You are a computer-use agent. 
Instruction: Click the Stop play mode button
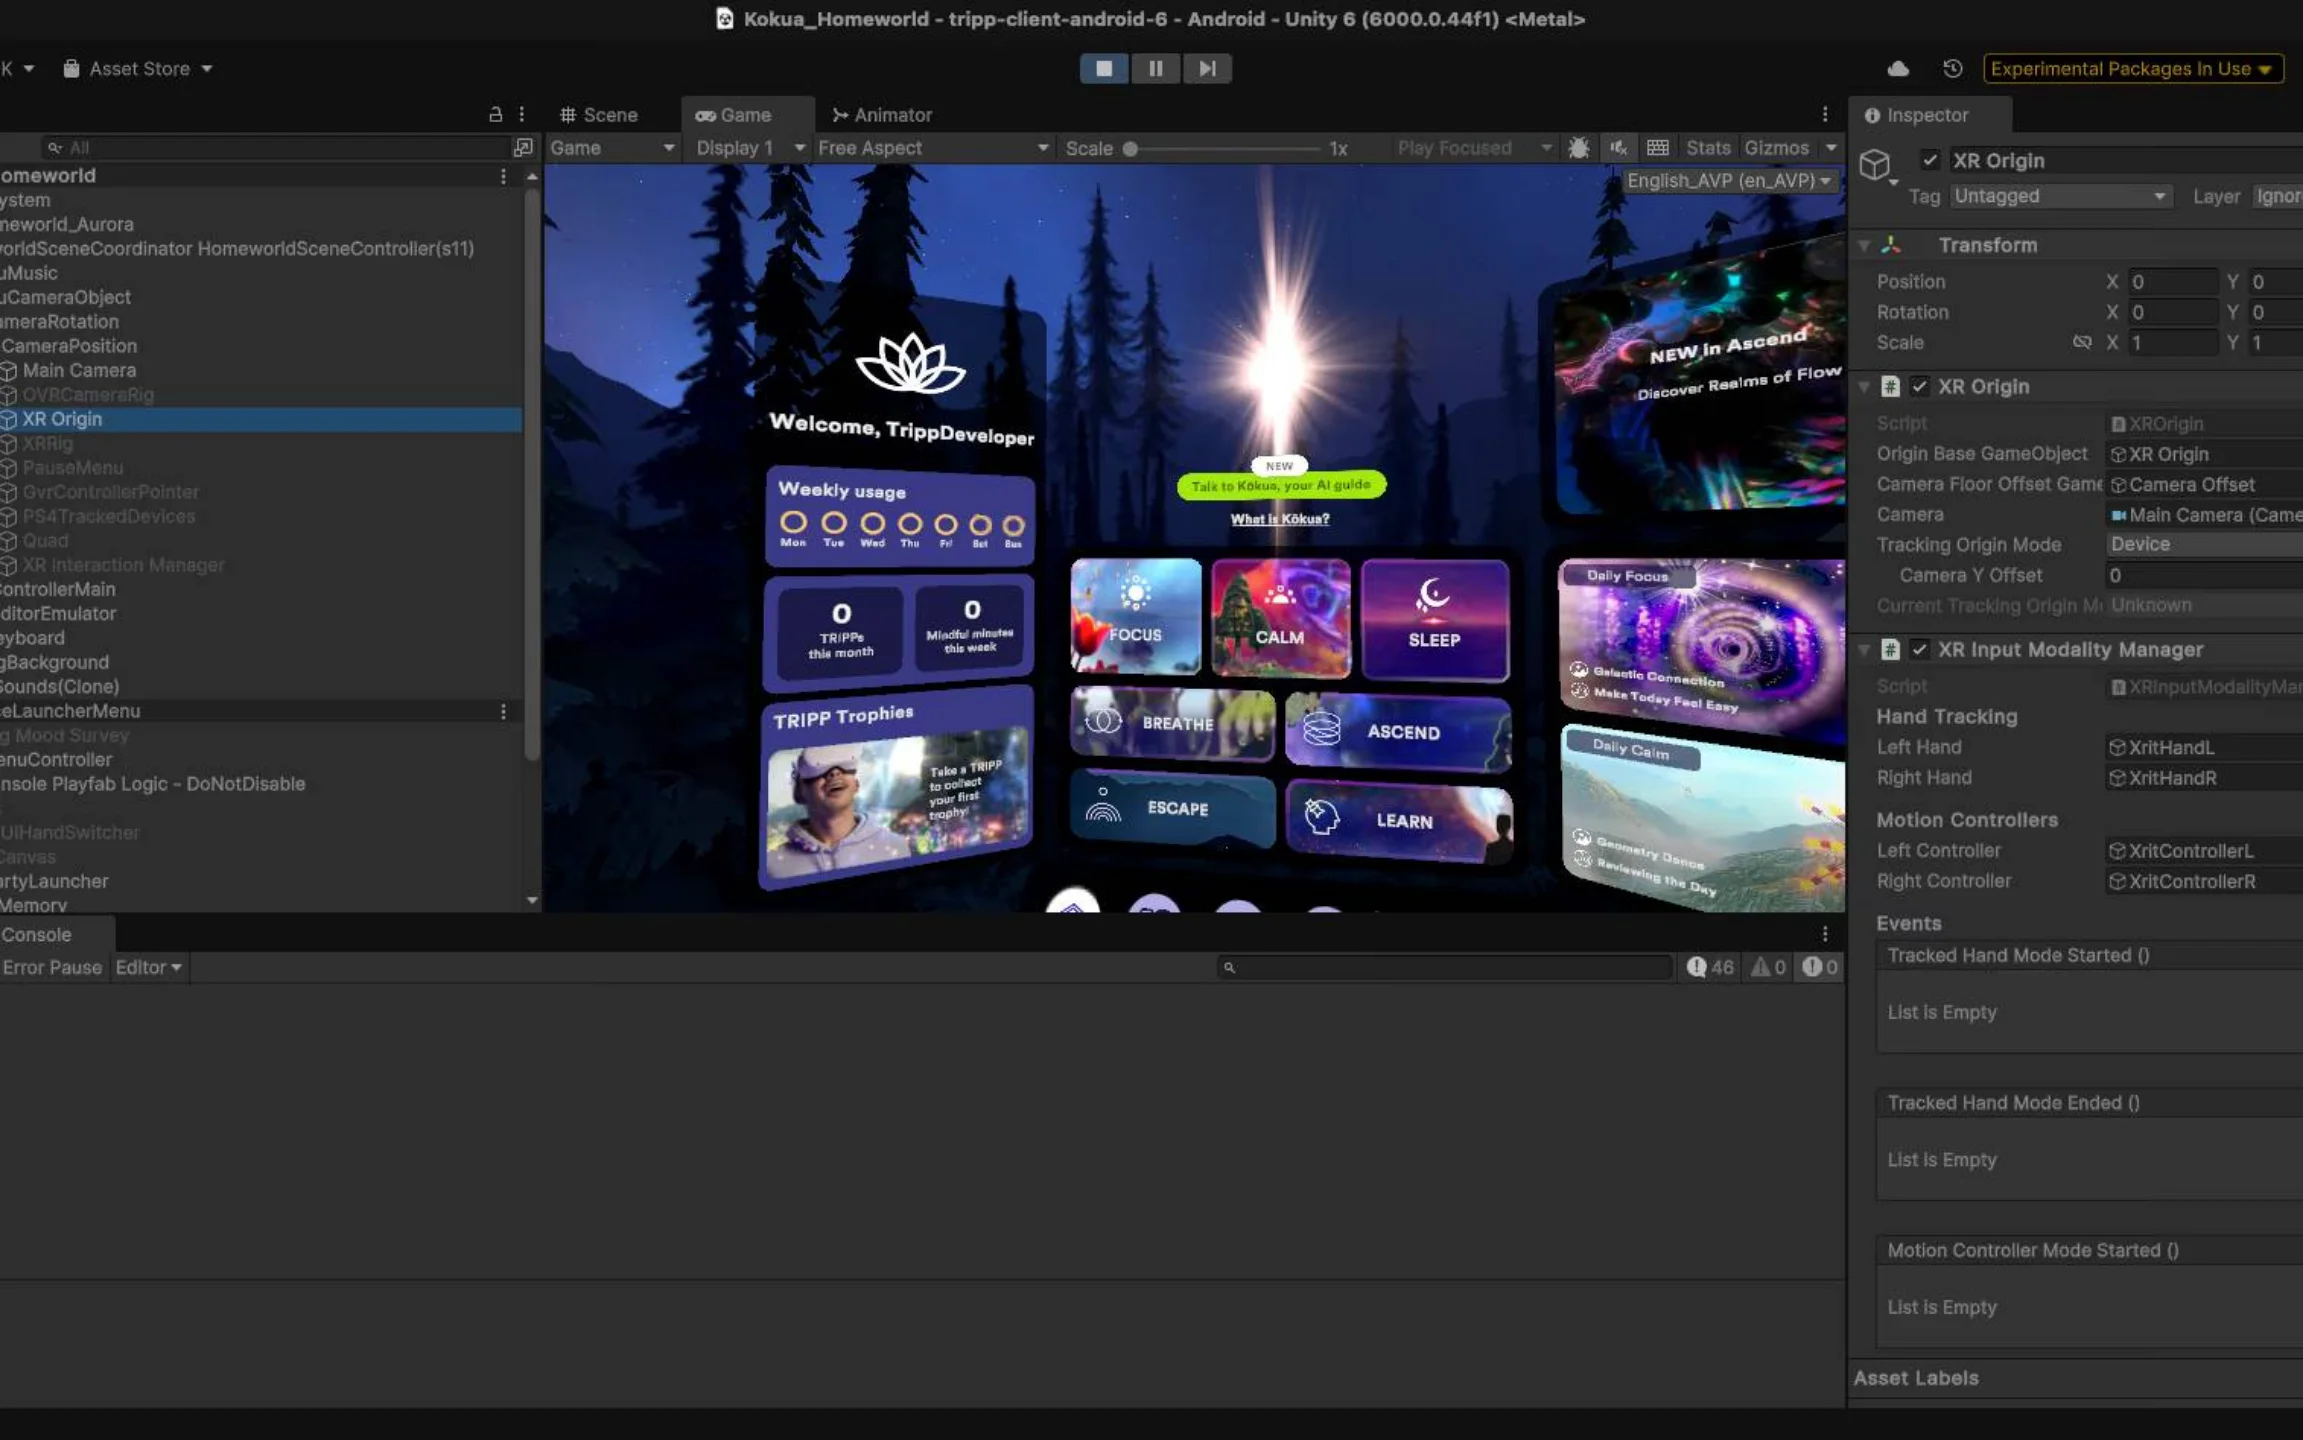tap(1104, 68)
